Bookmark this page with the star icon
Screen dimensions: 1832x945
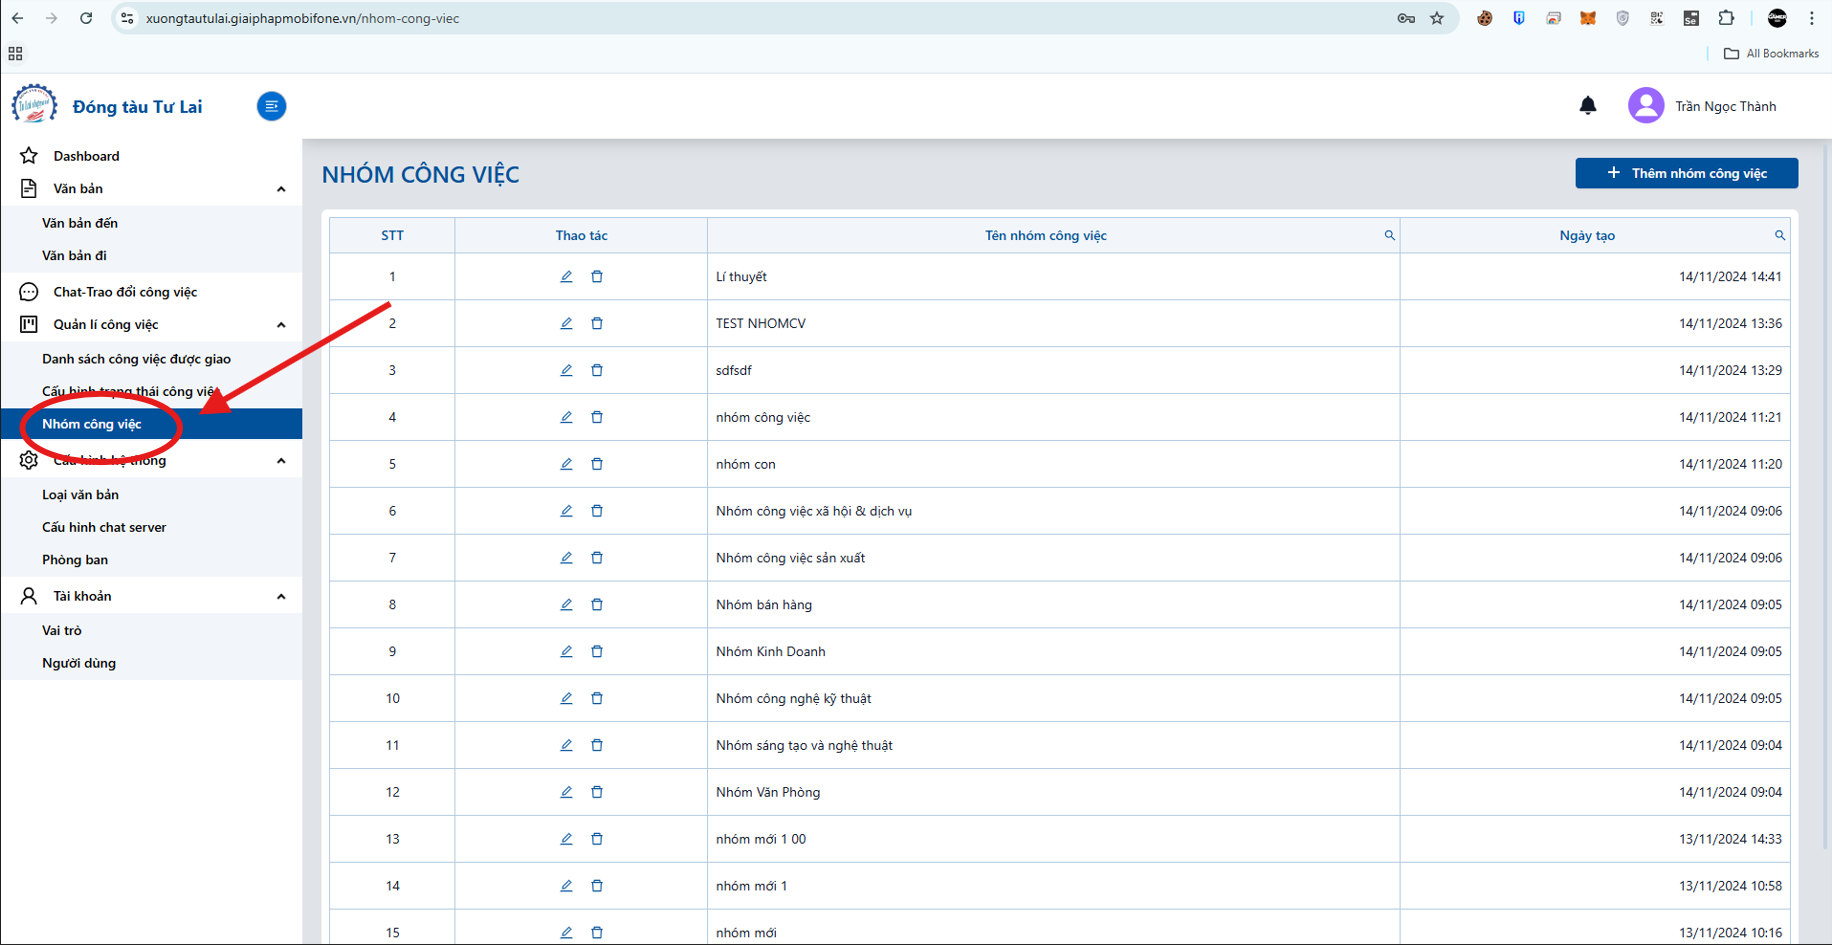(x=1437, y=18)
